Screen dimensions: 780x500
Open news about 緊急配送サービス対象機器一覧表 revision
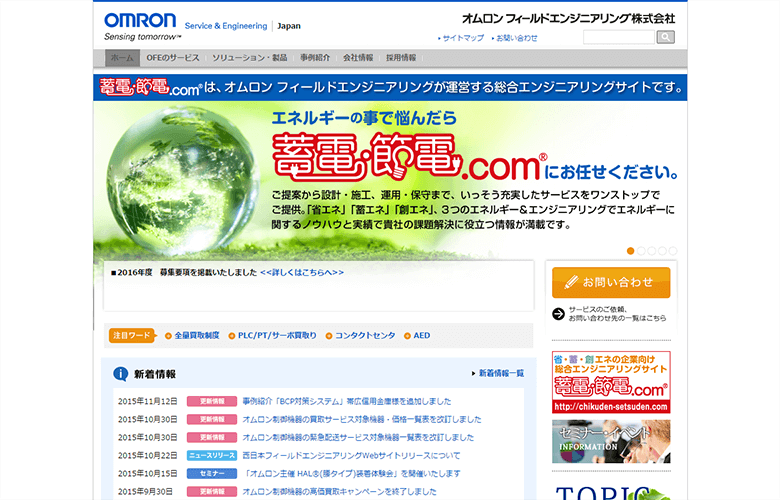pos(358,437)
